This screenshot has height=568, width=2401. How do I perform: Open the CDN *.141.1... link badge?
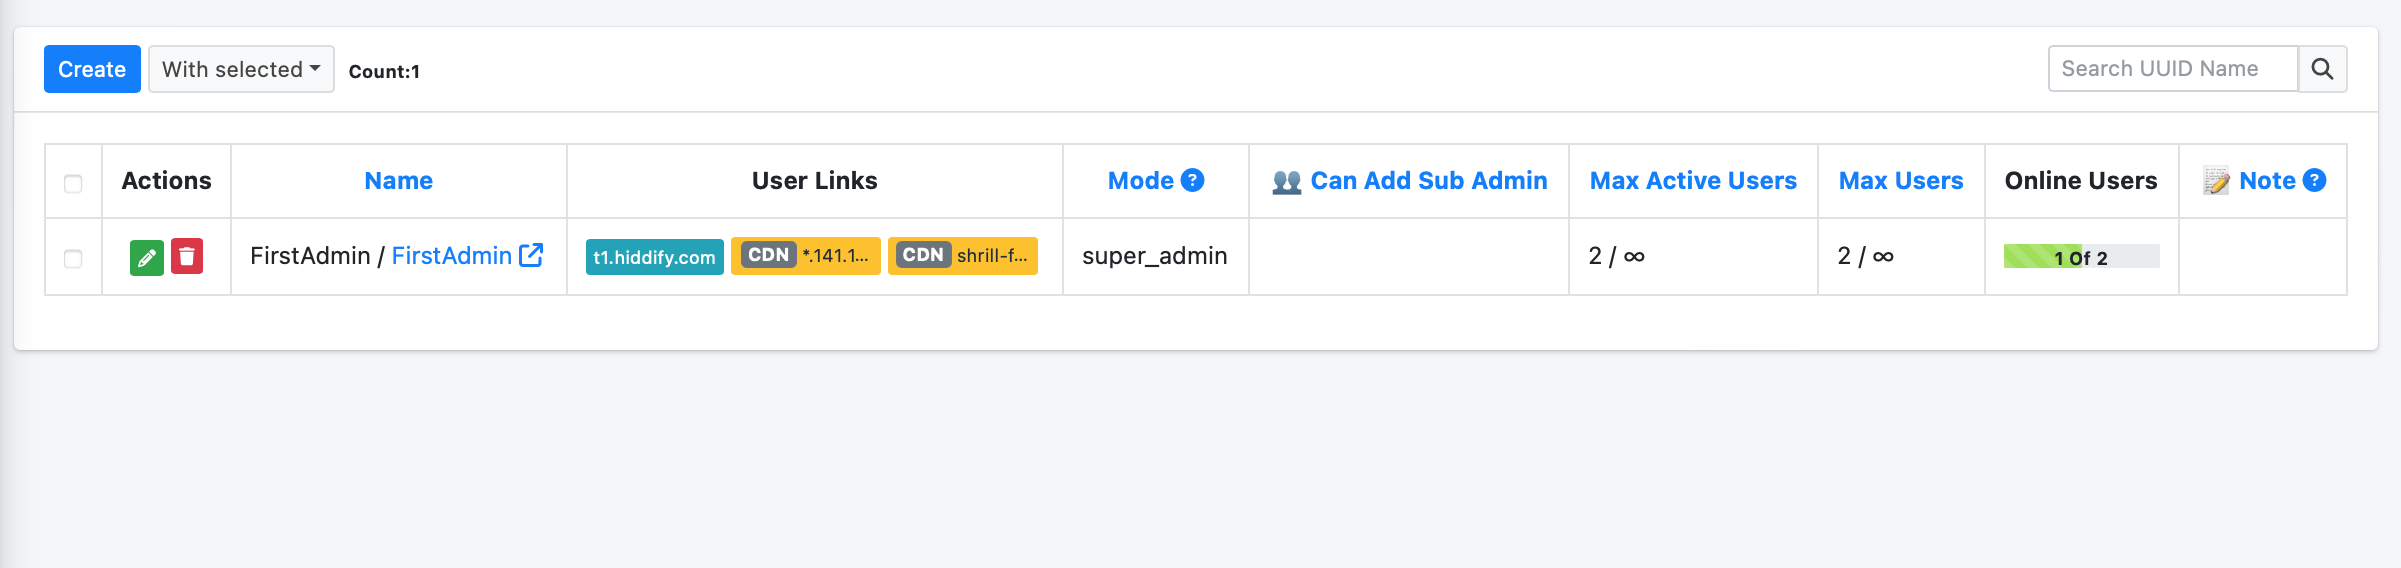click(806, 255)
